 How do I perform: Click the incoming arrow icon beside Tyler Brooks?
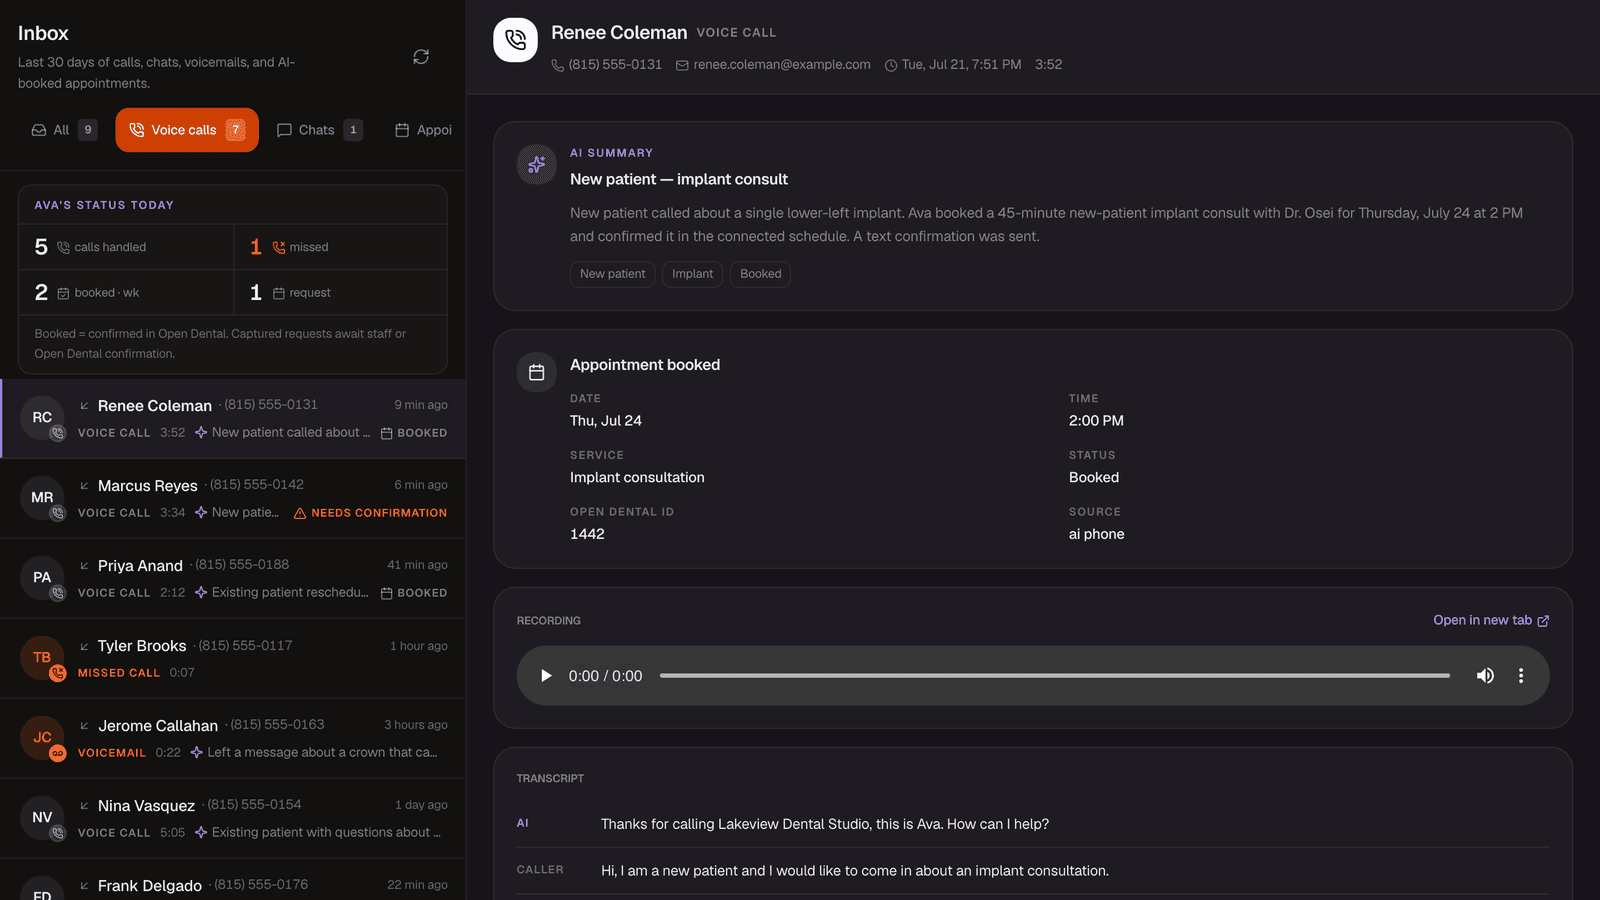click(85, 647)
